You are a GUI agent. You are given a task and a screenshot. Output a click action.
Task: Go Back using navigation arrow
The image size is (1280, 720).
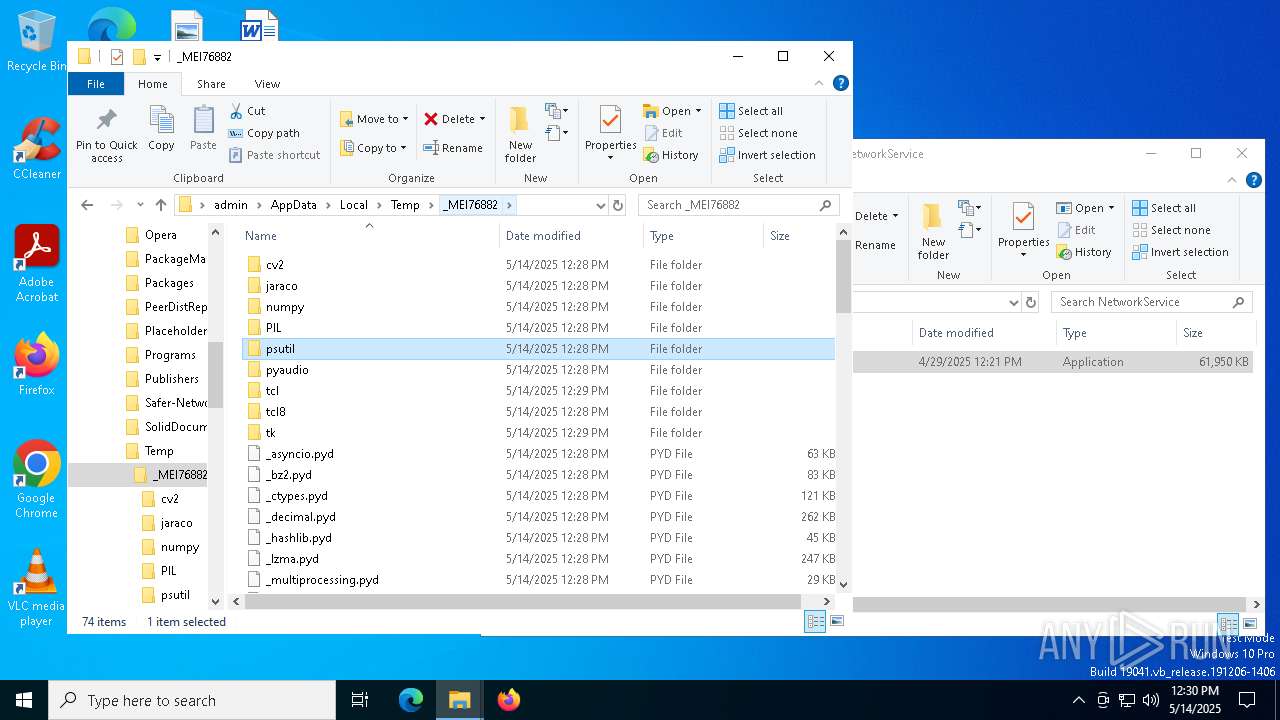(87, 205)
